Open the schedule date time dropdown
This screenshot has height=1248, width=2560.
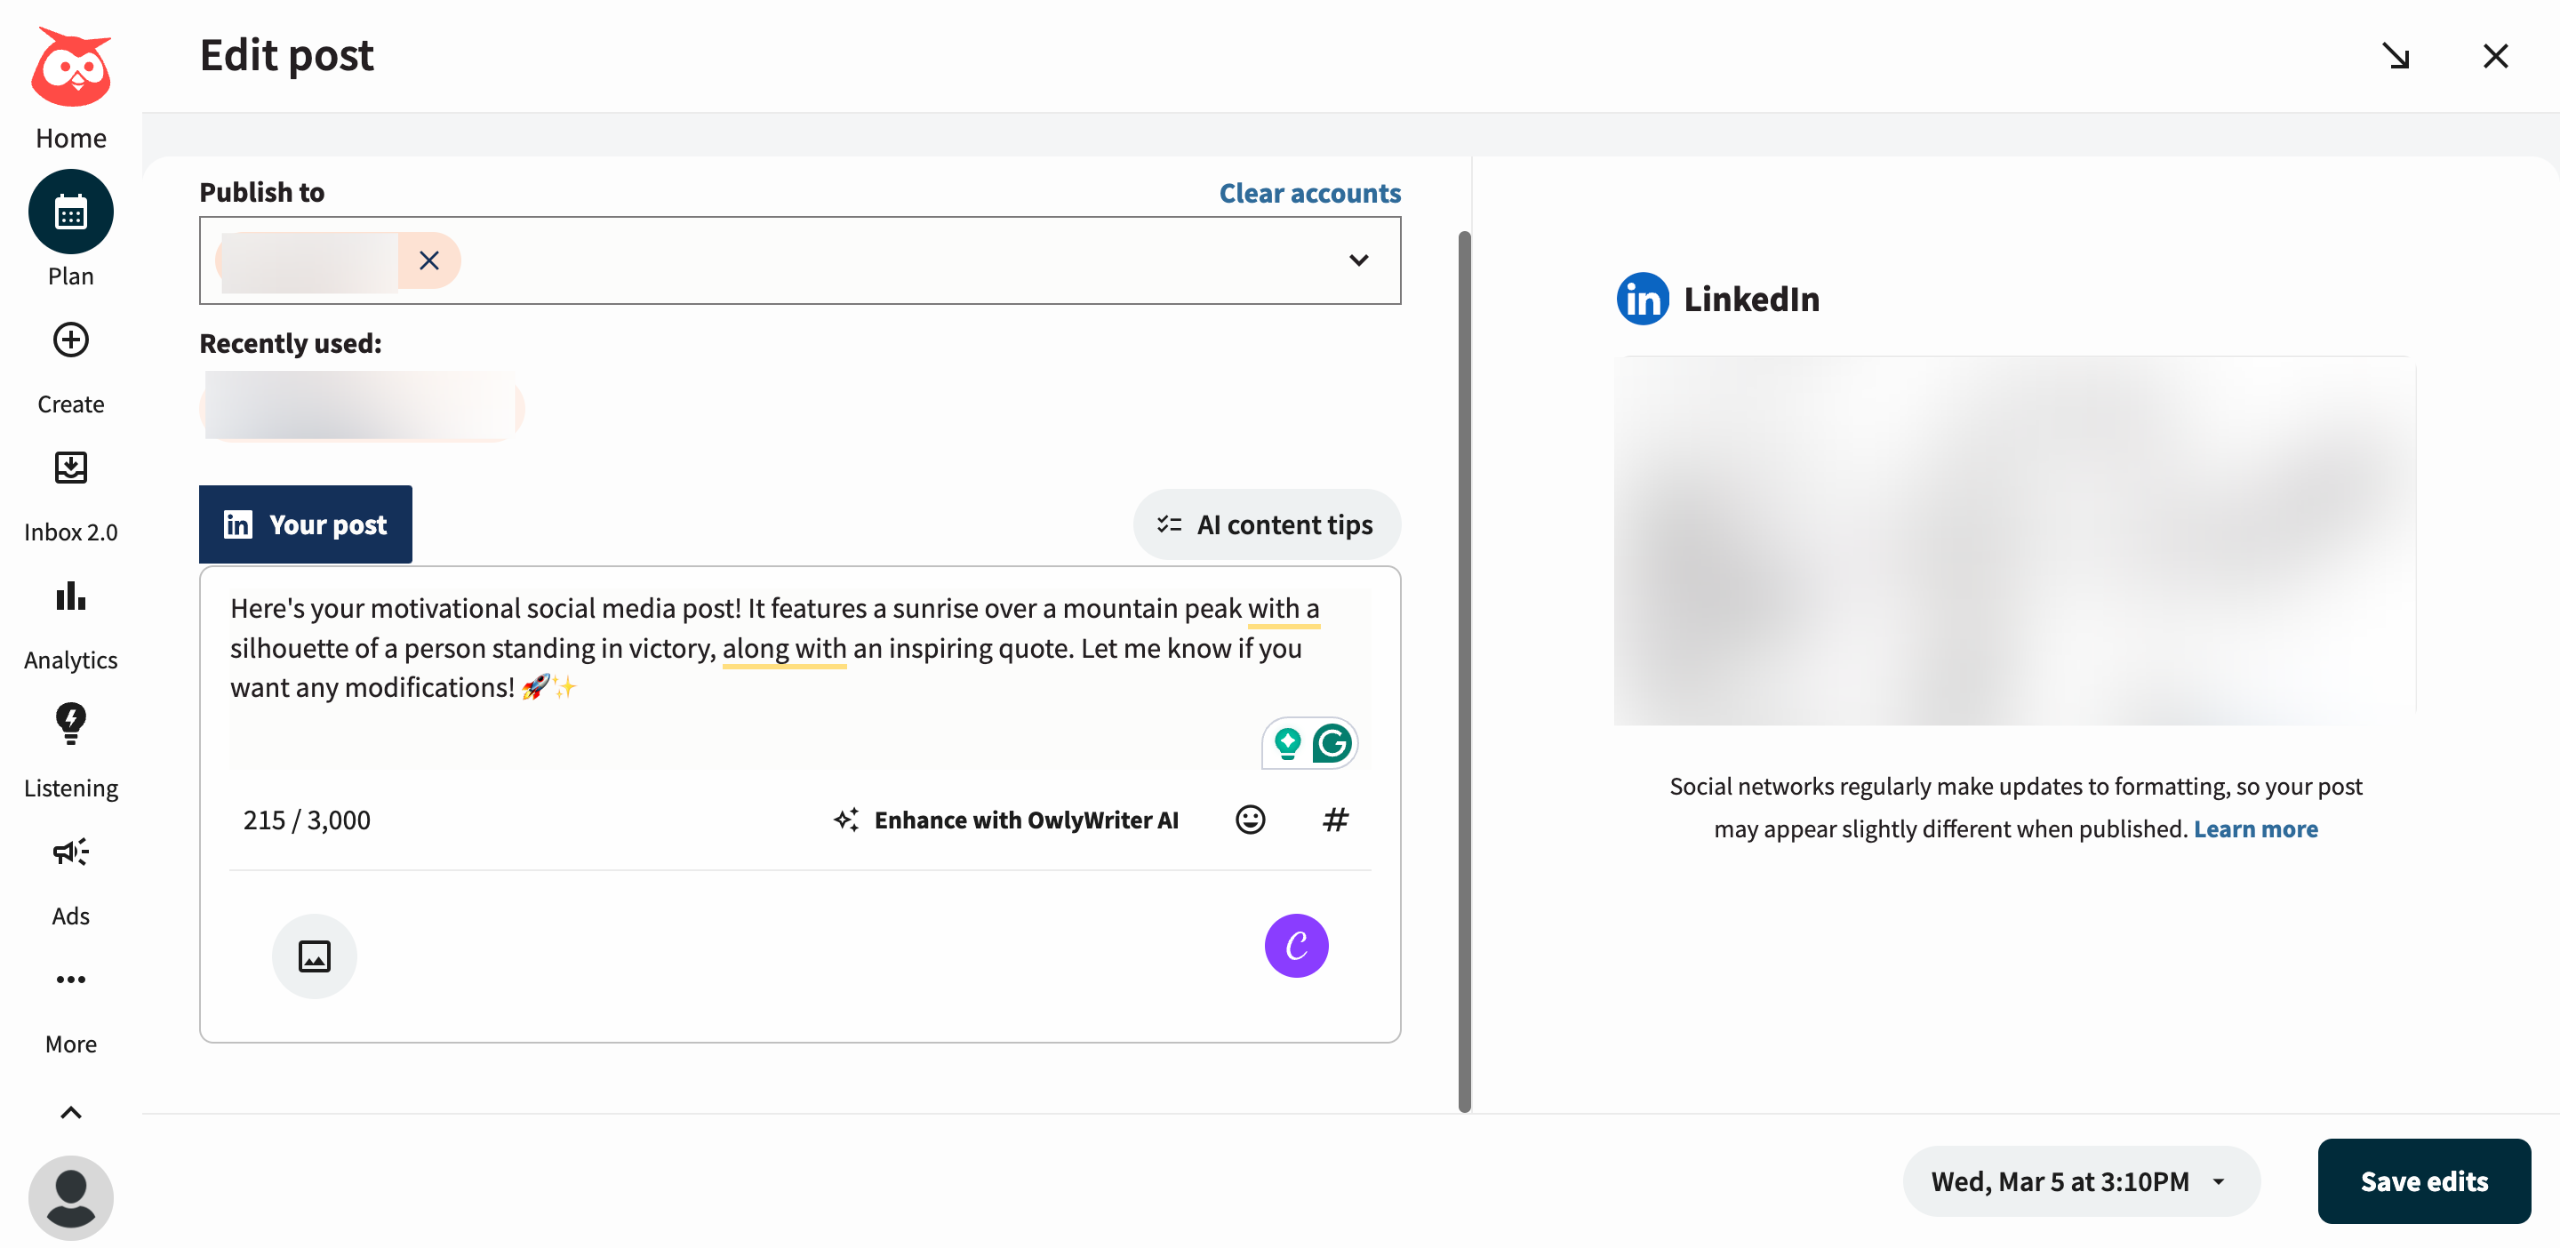[2080, 1181]
